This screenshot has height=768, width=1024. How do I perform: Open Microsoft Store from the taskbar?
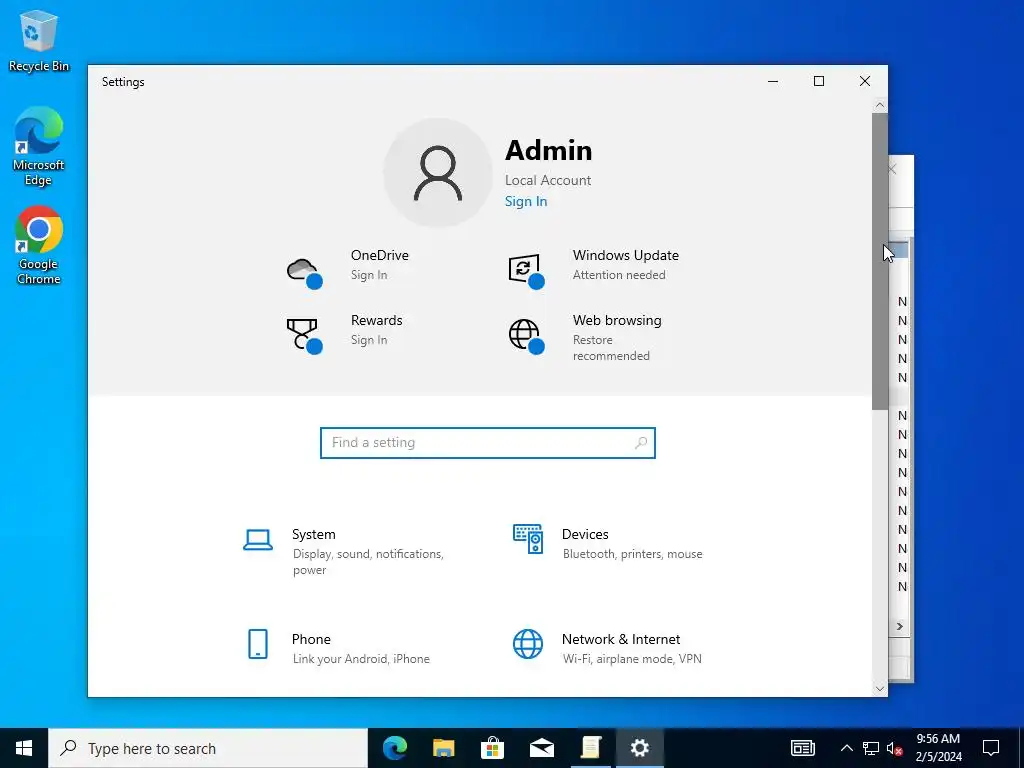click(492, 748)
